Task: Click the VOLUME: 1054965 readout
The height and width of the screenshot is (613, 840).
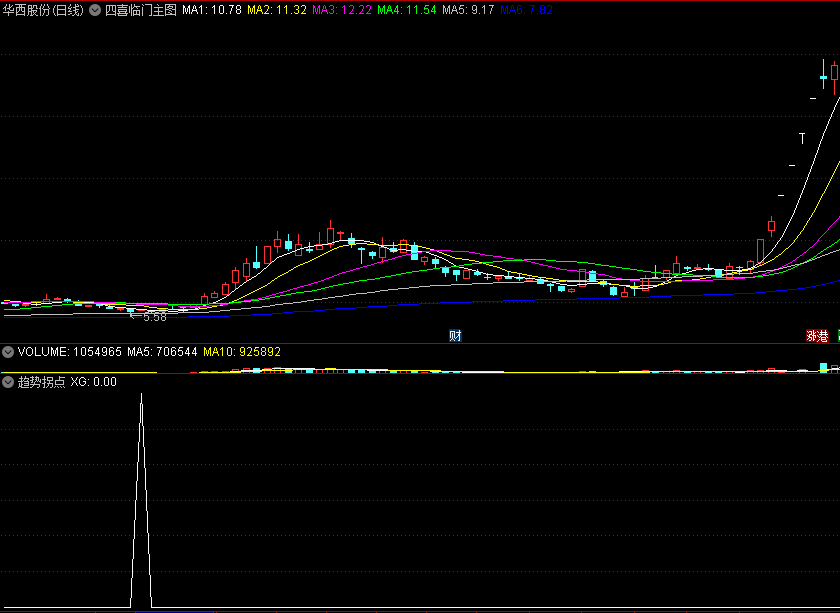Action: pyautogui.click(x=70, y=352)
